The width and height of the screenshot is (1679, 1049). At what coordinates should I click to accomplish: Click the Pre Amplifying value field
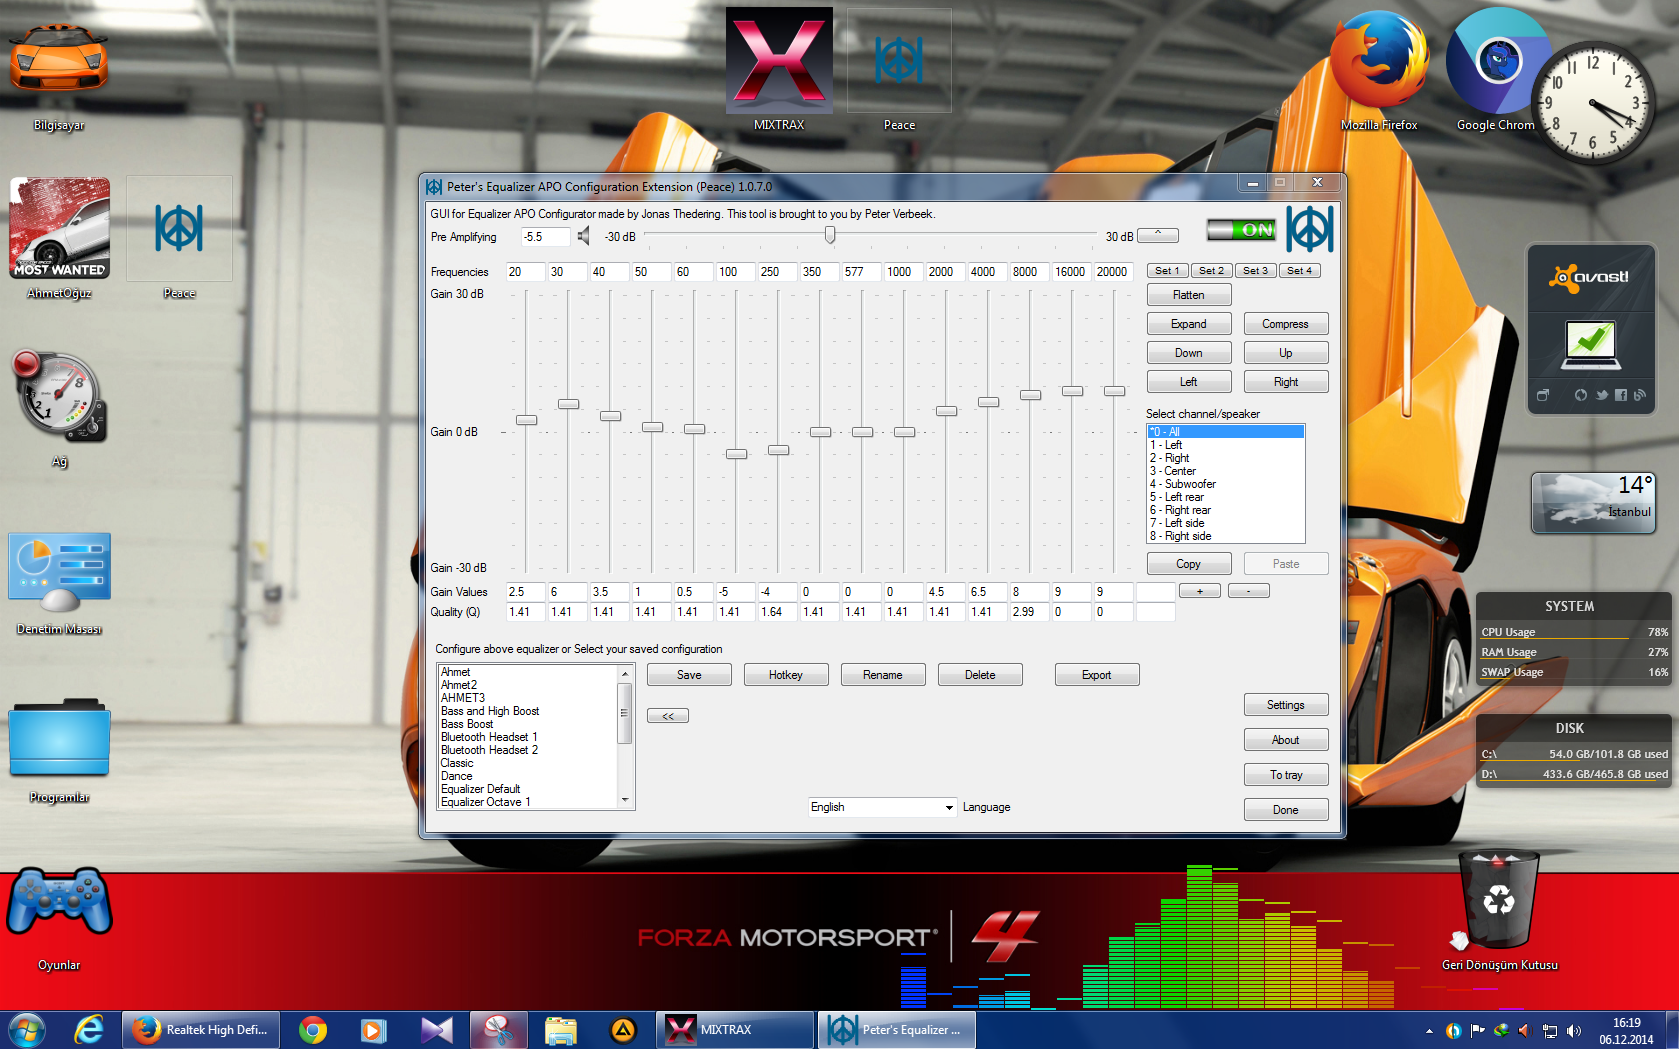pyautogui.click(x=546, y=237)
